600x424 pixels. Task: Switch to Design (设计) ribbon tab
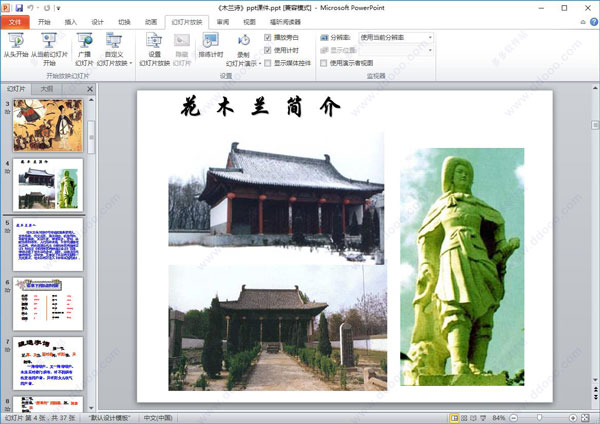(98, 22)
